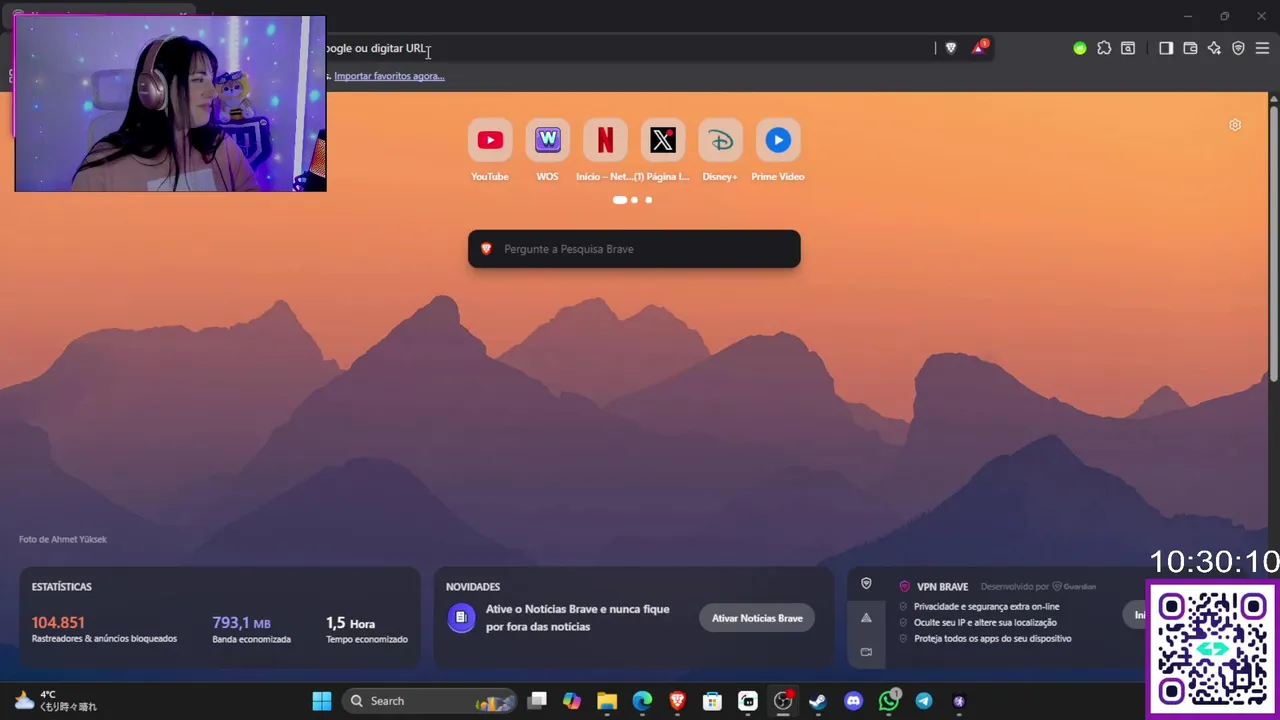This screenshot has height=720, width=1280.
Task: Click the VPN BRAVE widget title
Action: [x=942, y=587]
